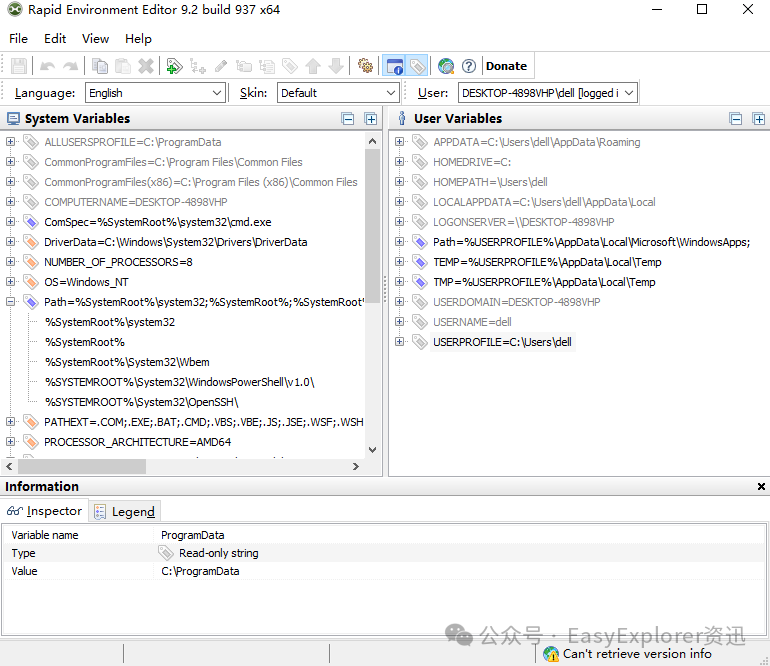770x666 pixels.
Task: Toggle the Information panel toolbar button
Action: 394,66
